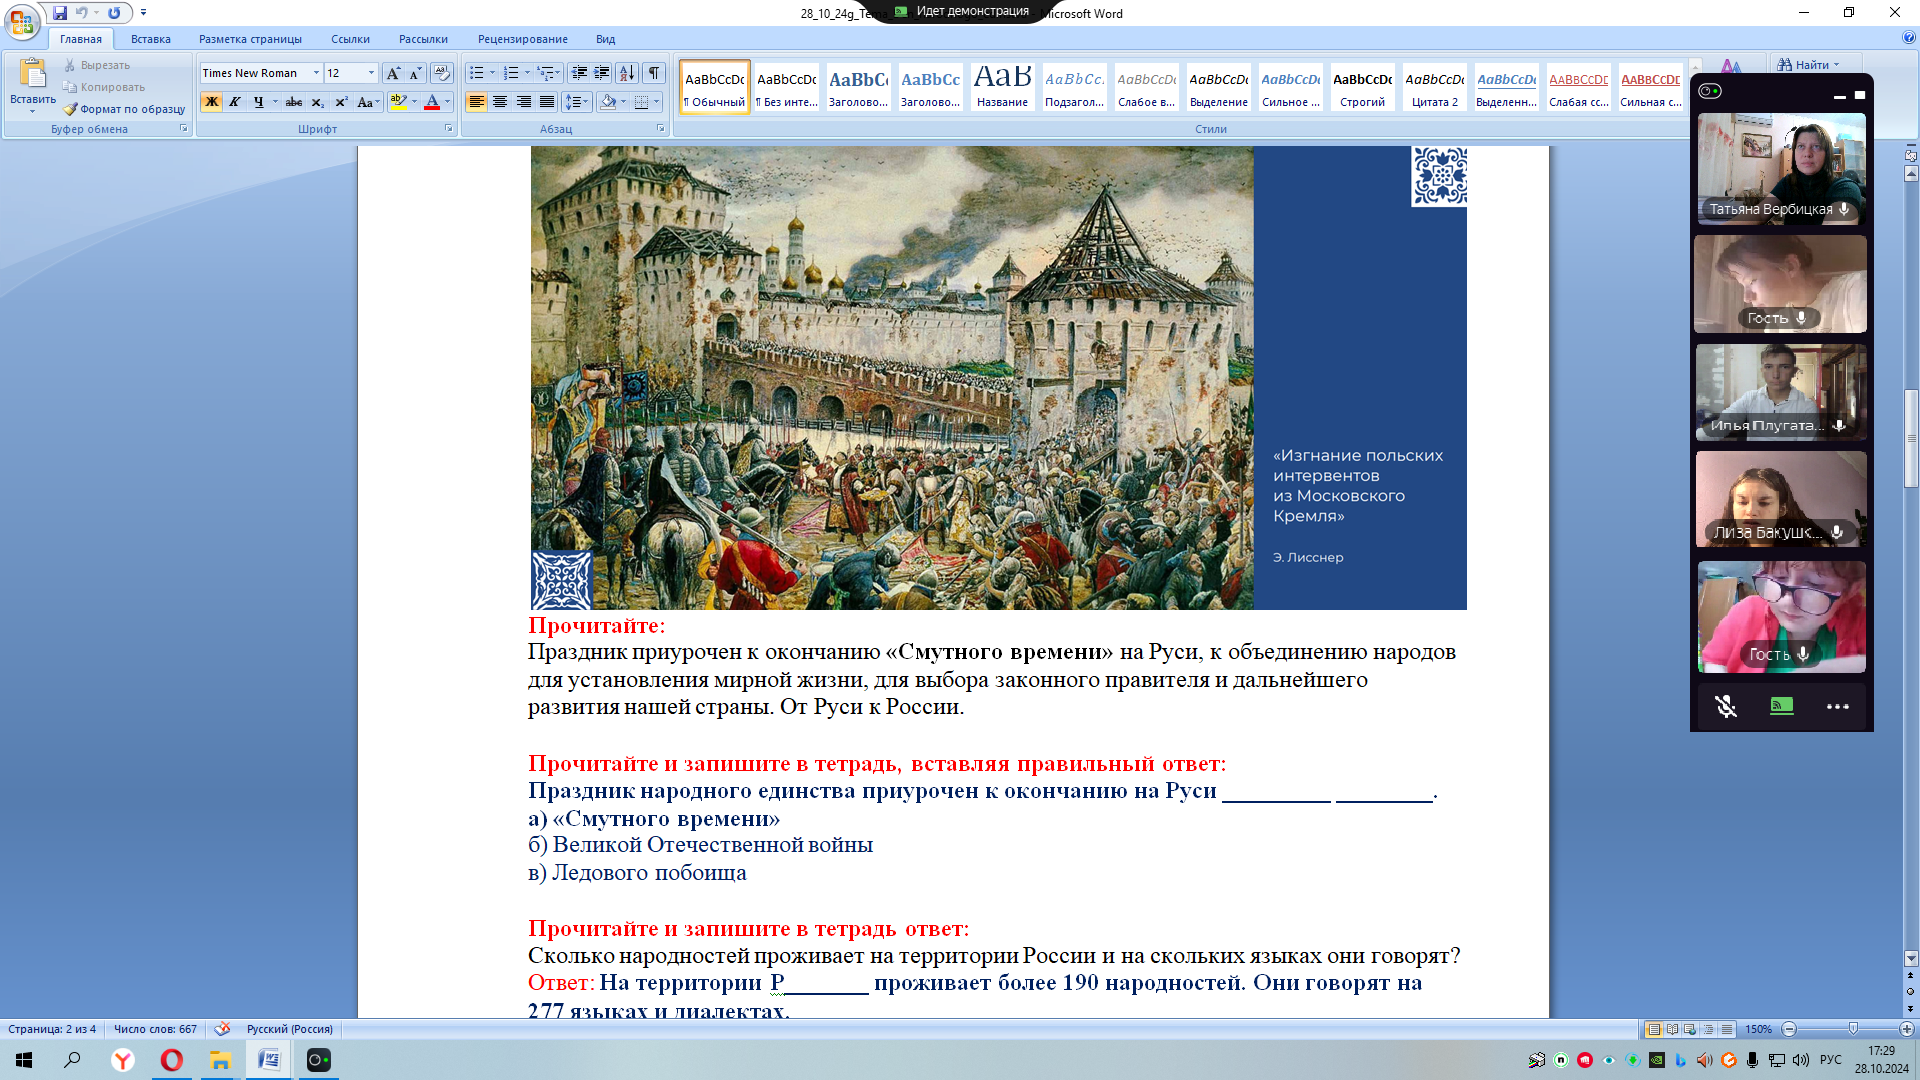The image size is (1920, 1080).
Task: Click the Копировать (copy) command
Action: coord(104,87)
